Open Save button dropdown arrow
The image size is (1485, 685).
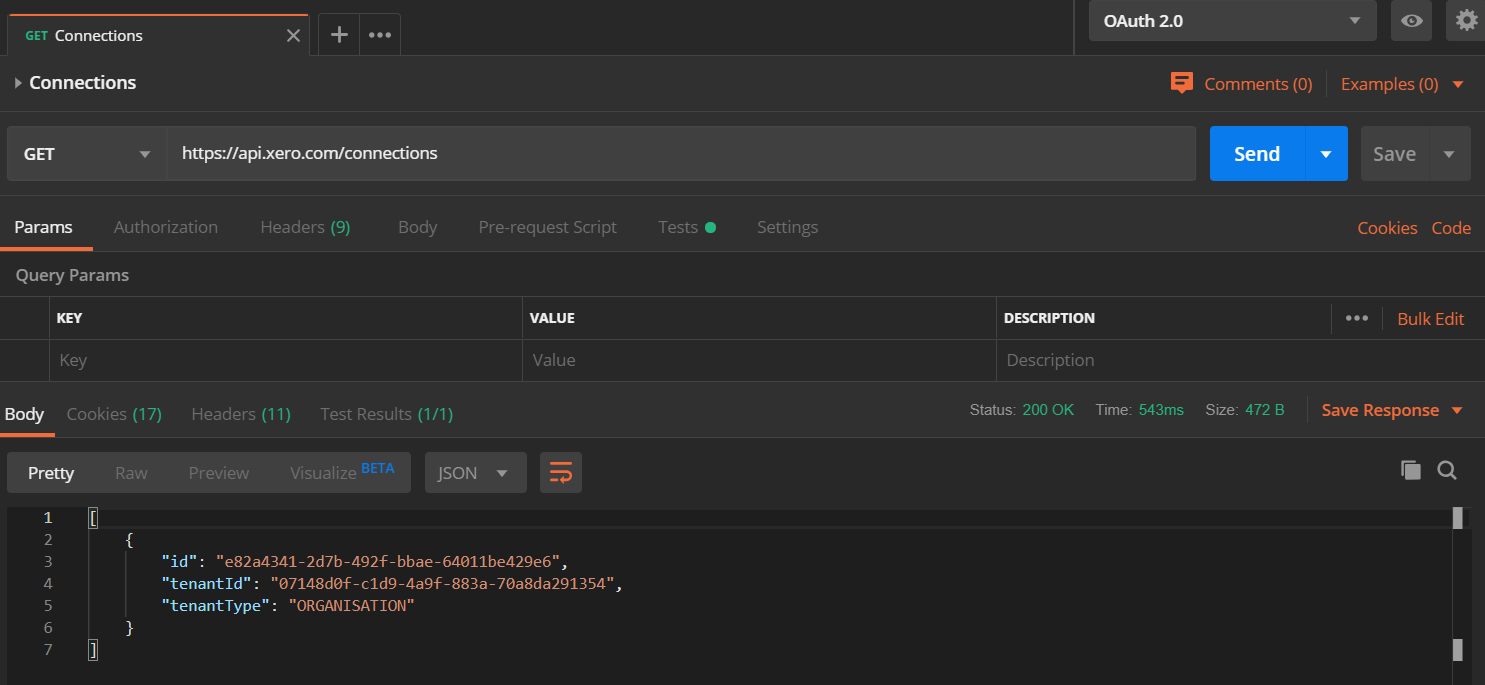pos(1449,154)
